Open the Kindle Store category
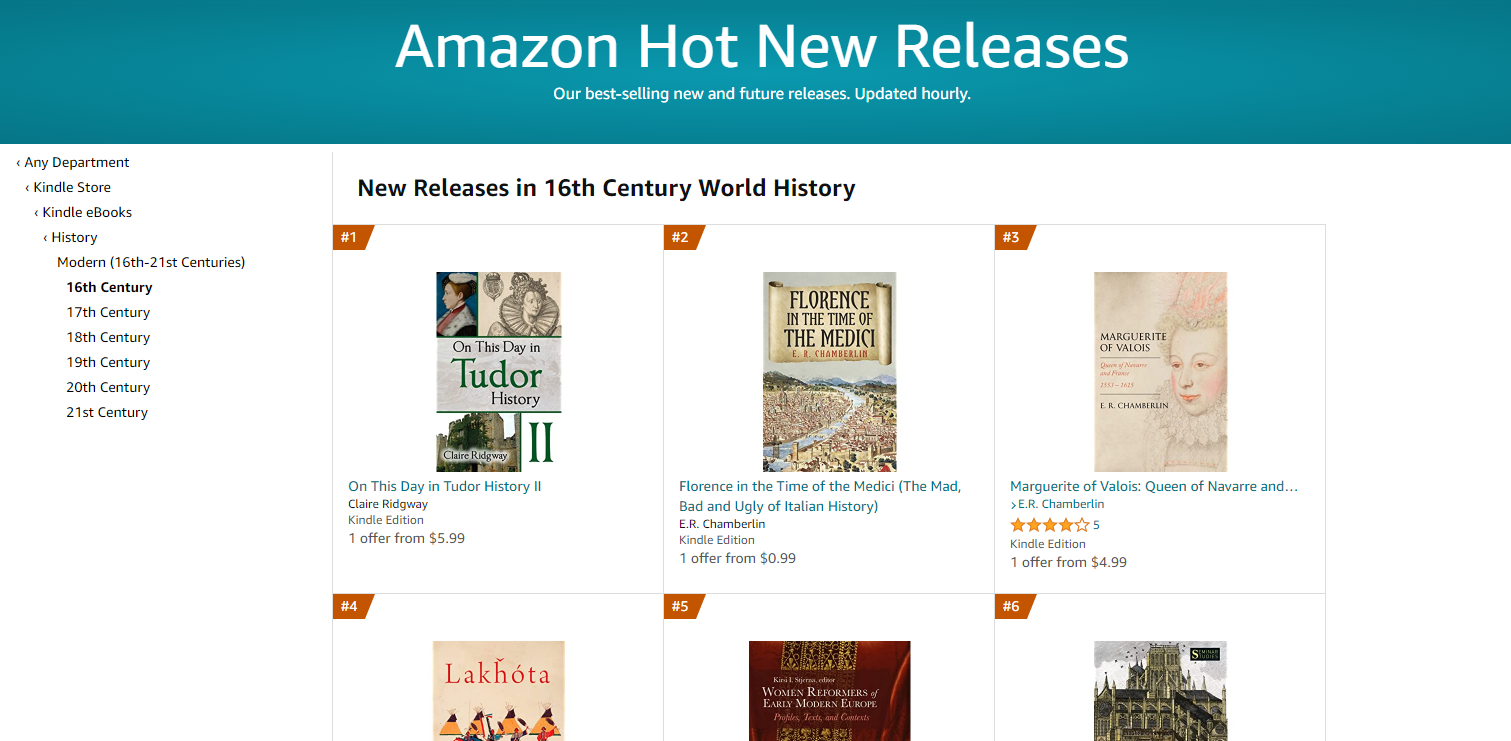Image resolution: width=1511 pixels, height=741 pixels. pos(71,186)
